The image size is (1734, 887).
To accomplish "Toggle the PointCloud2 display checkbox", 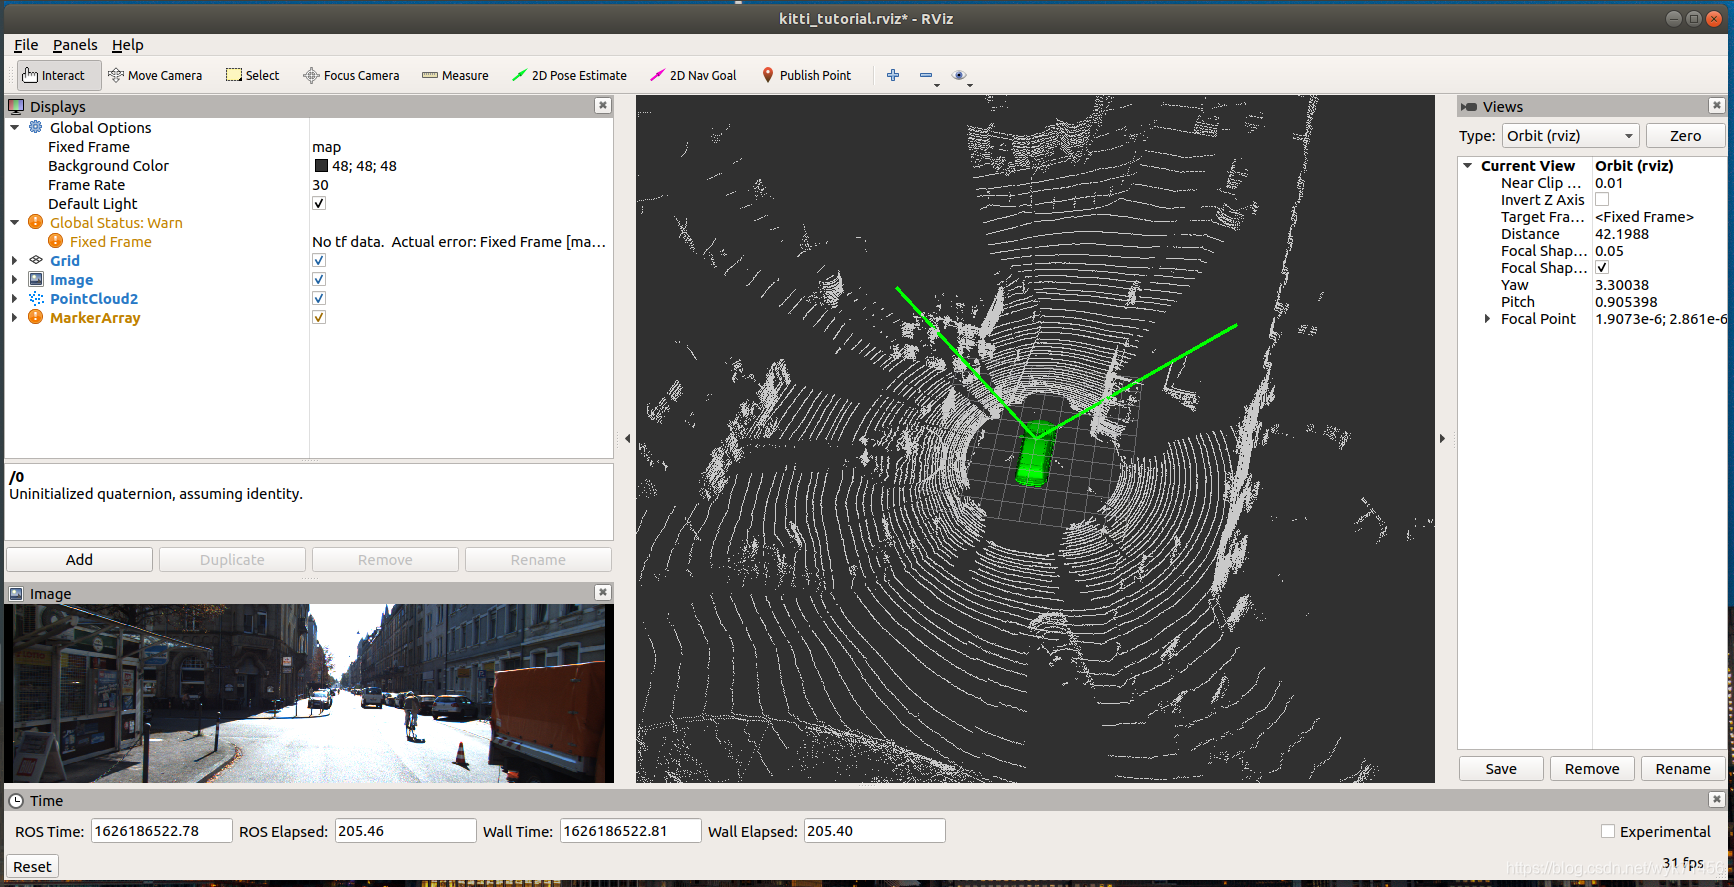I will point(319,298).
